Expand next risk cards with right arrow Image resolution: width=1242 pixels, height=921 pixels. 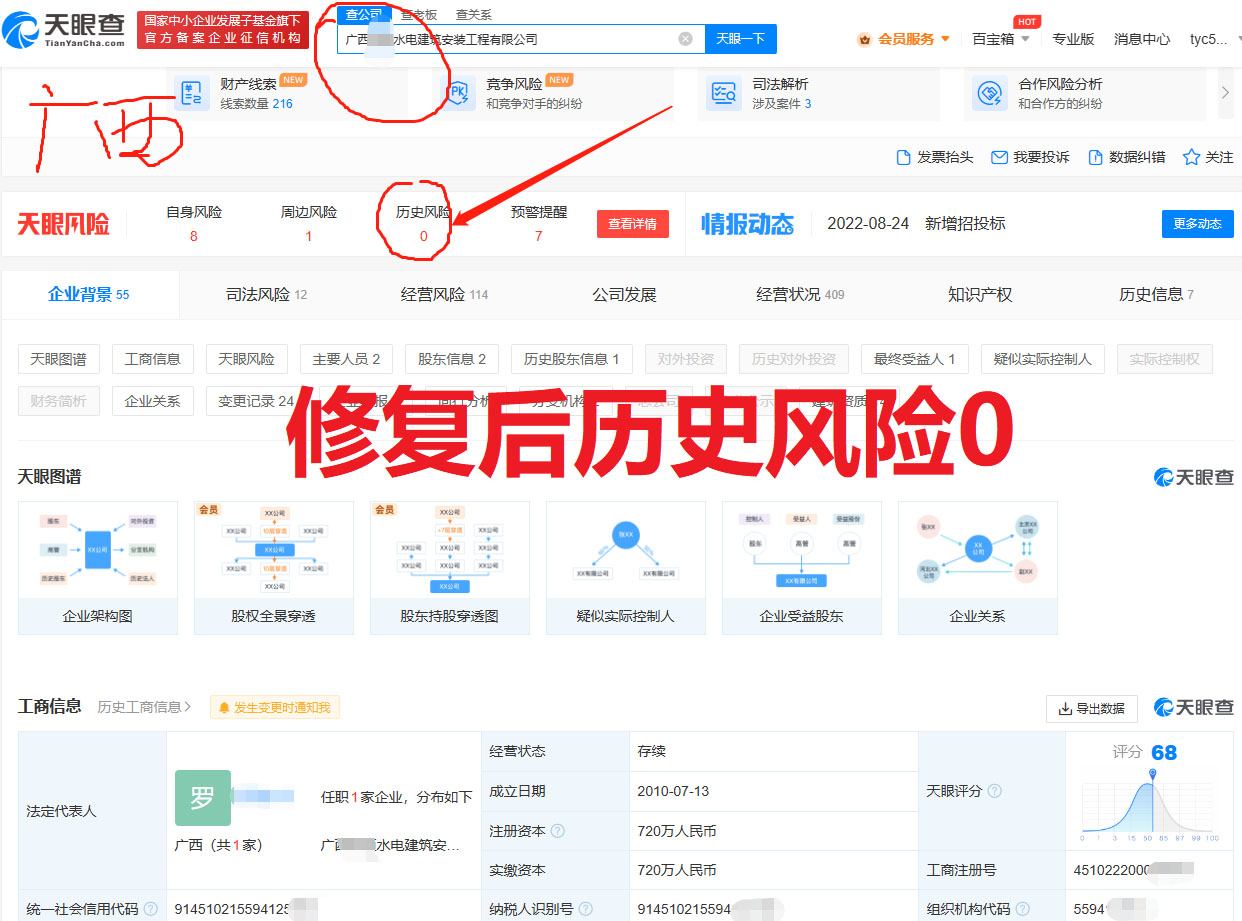(x=1225, y=93)
